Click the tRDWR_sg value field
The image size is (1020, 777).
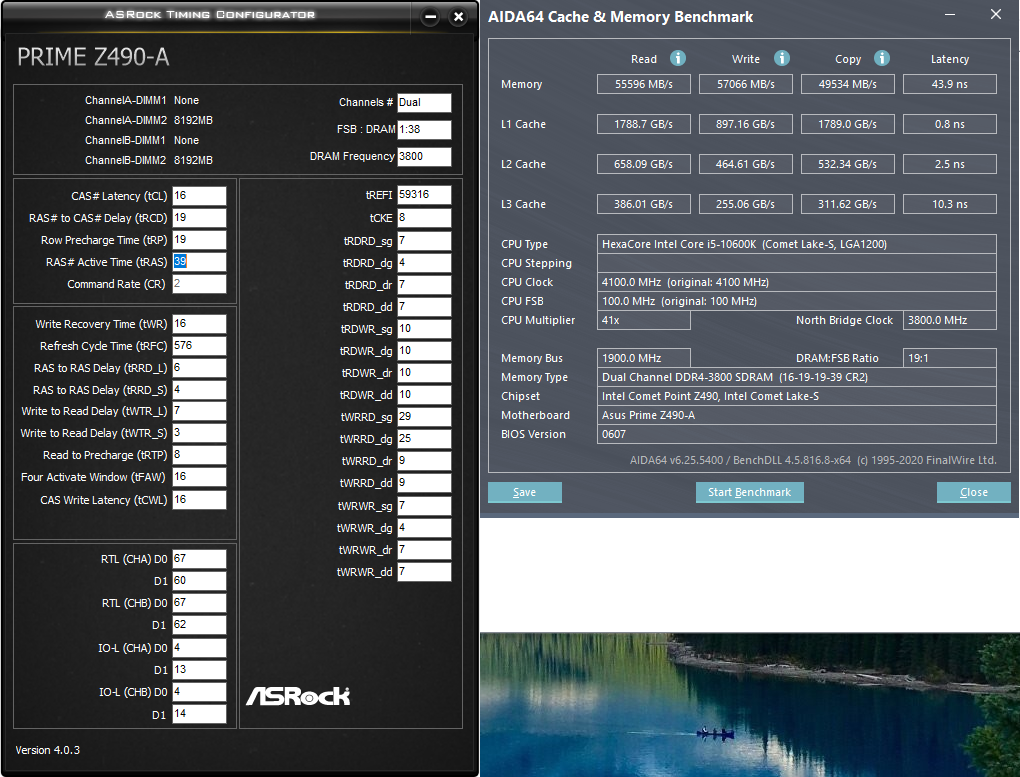[x=424, y=329]
